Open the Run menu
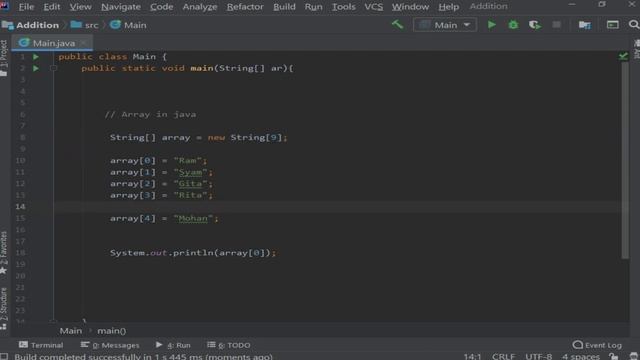Viewport: 640px width, 360px height. 313,7
